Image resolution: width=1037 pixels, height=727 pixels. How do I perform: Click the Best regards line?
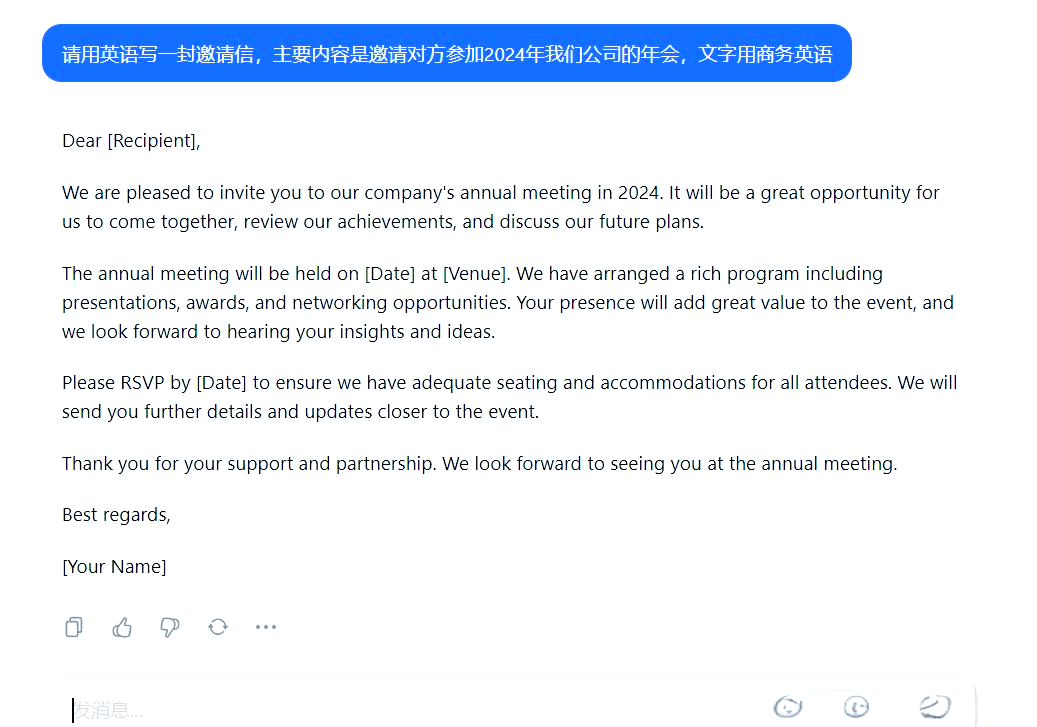(x=116, y=515)
